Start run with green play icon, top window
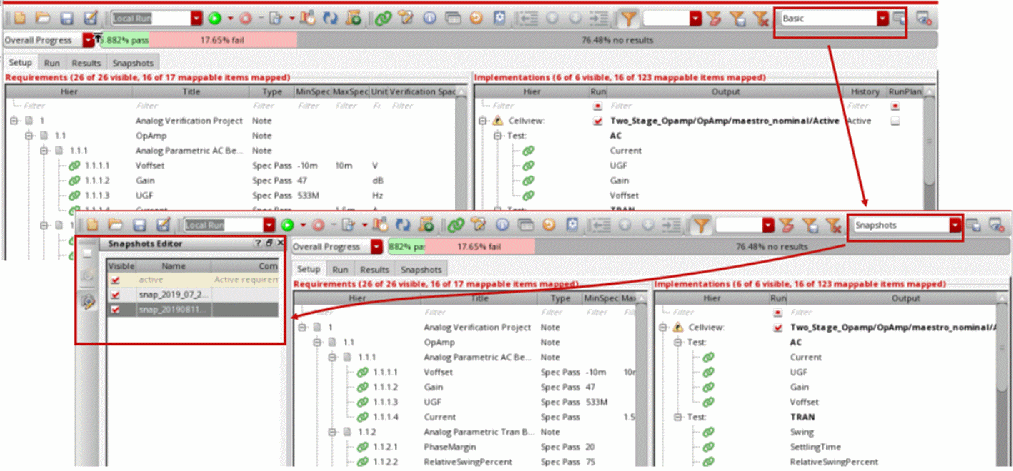 [214, 19]
